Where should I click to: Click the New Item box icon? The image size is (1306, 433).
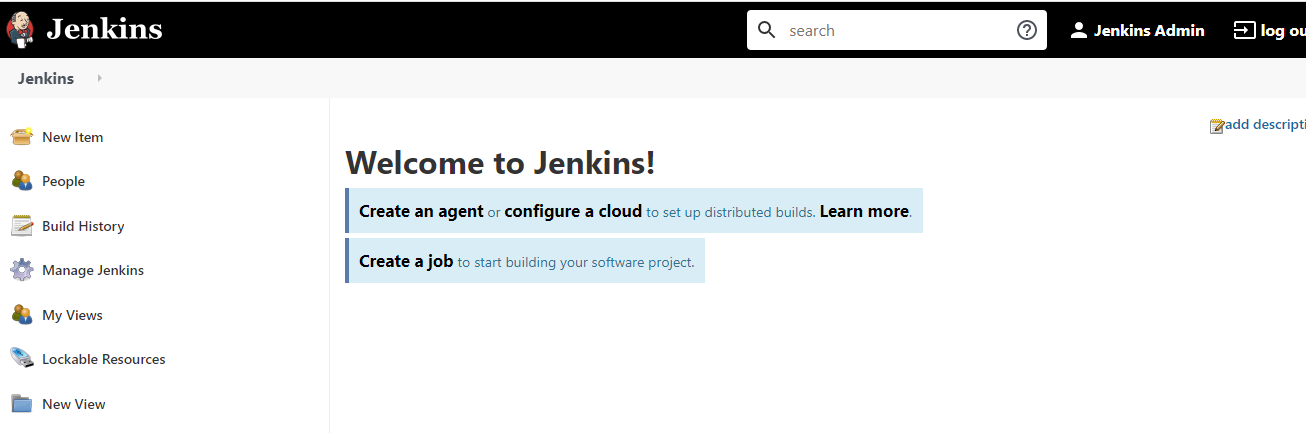point(22,136)
